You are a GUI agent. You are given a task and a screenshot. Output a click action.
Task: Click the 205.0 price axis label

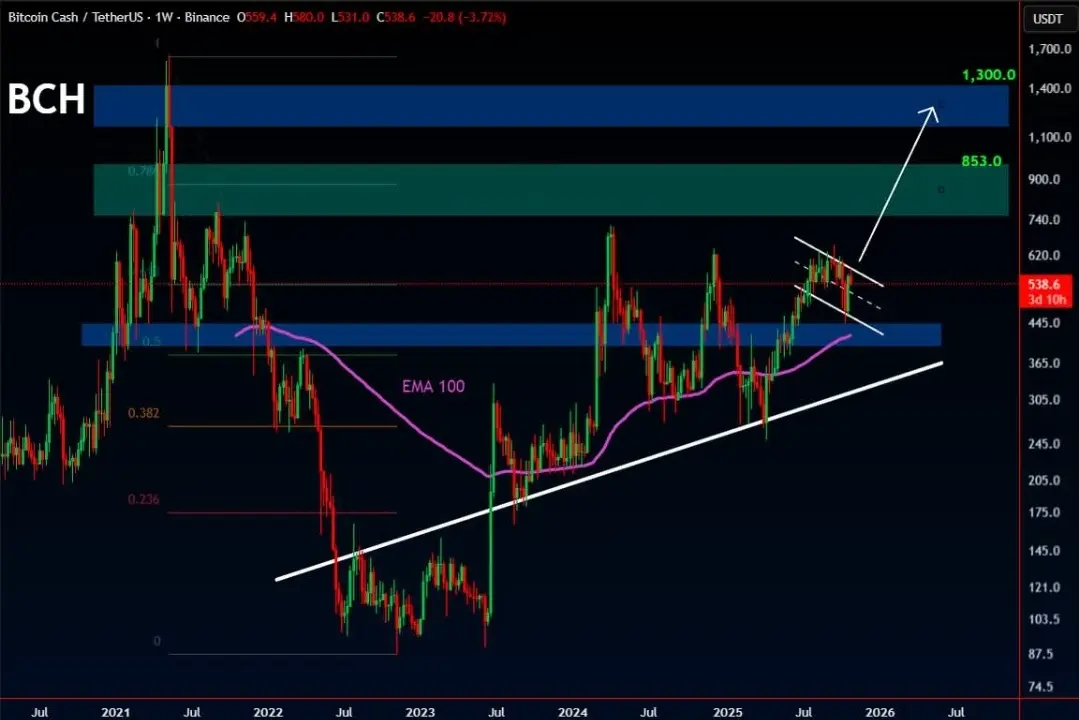point(1044,480)
